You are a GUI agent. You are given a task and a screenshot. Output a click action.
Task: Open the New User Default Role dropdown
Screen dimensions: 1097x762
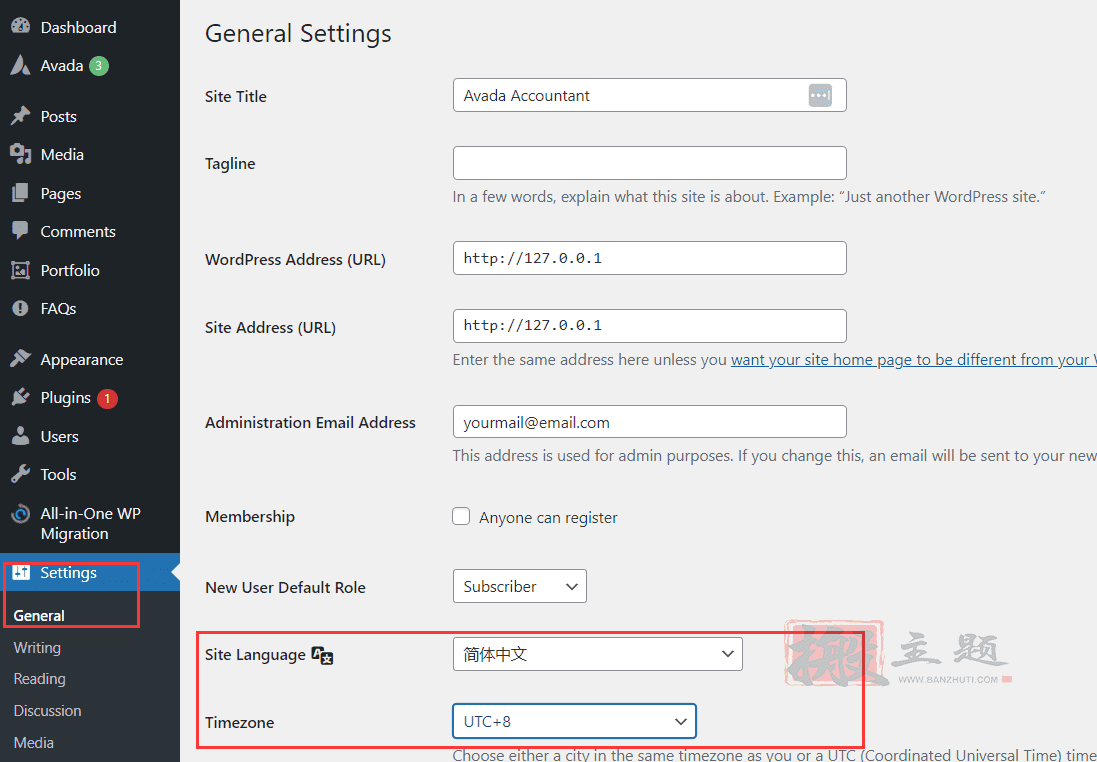[x=520, y=586]
